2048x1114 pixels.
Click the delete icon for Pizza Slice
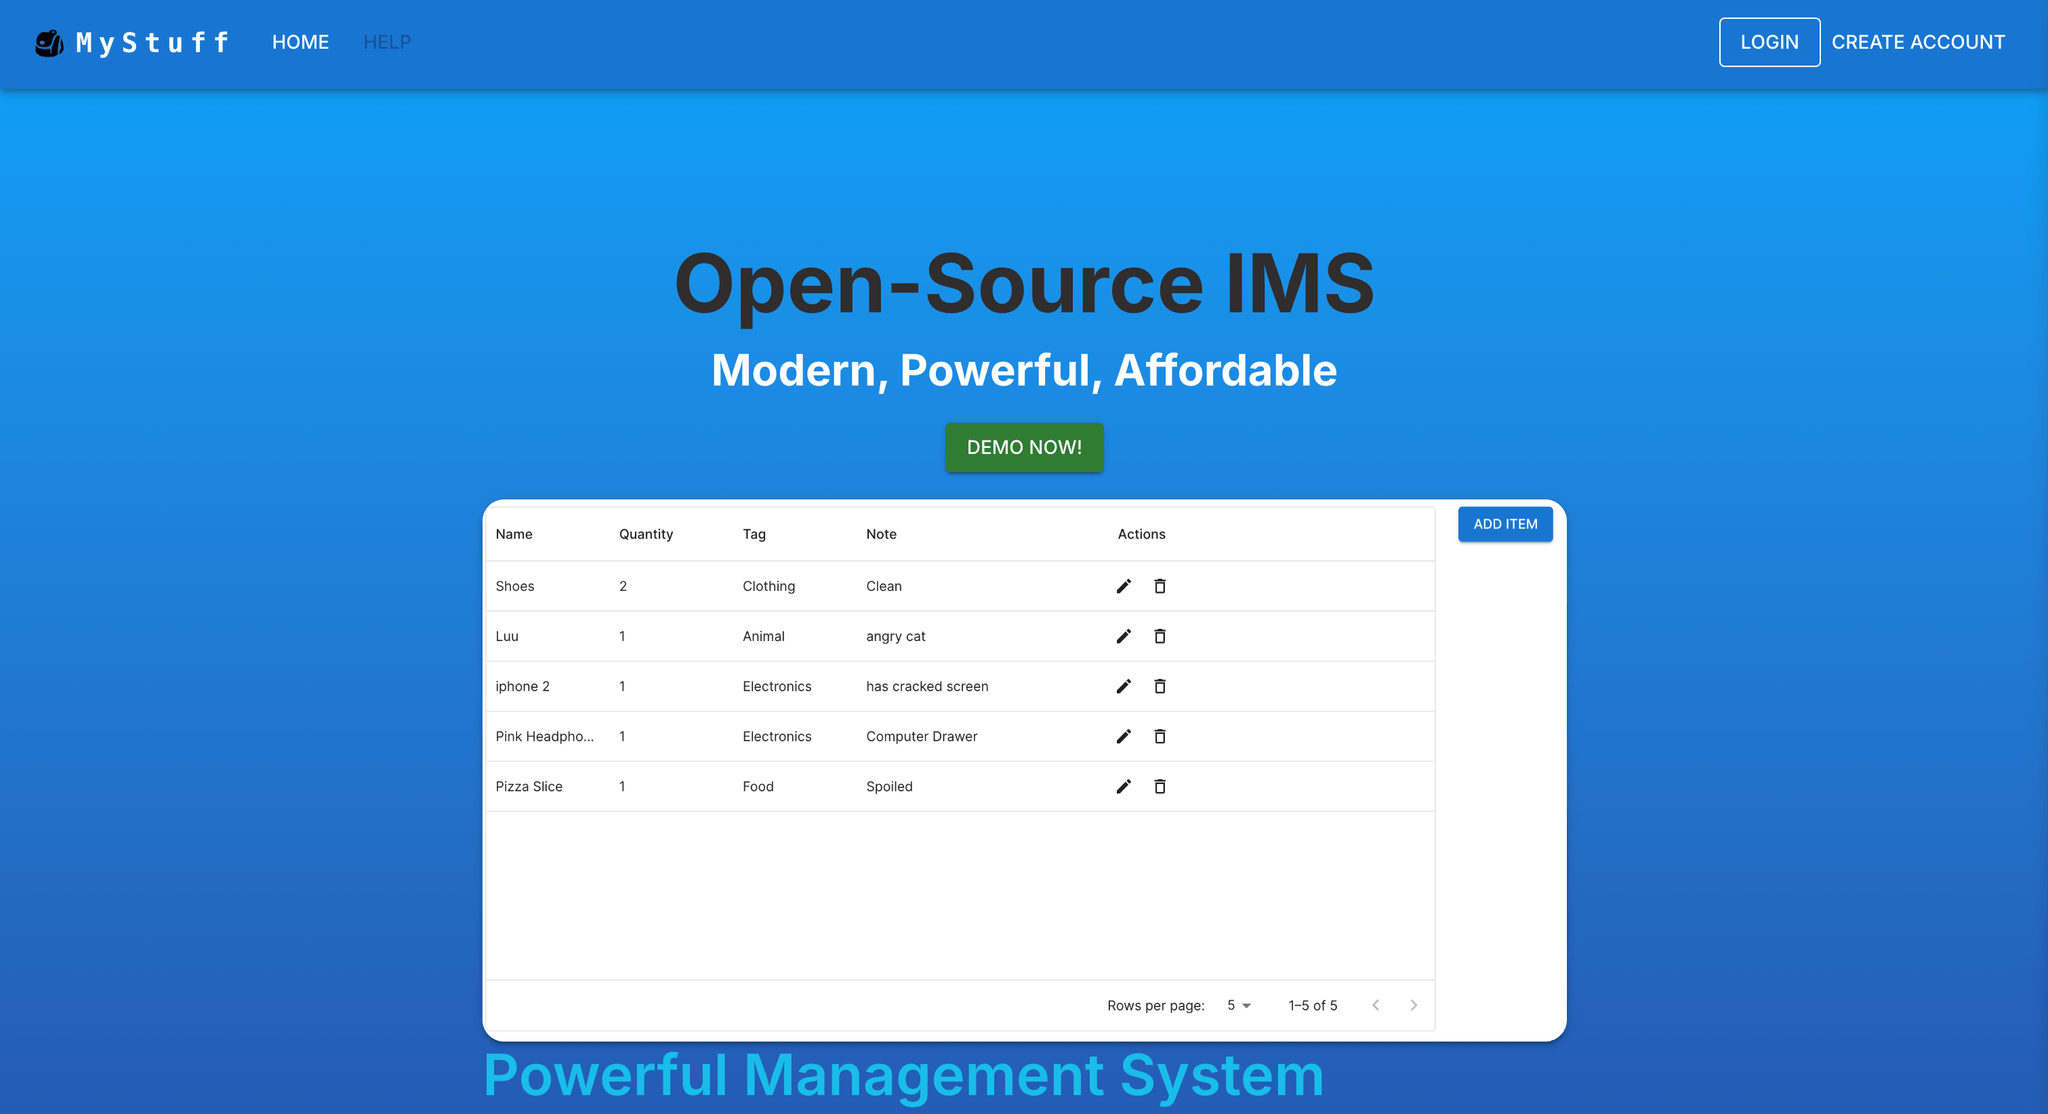click(x=1160, y=786)
